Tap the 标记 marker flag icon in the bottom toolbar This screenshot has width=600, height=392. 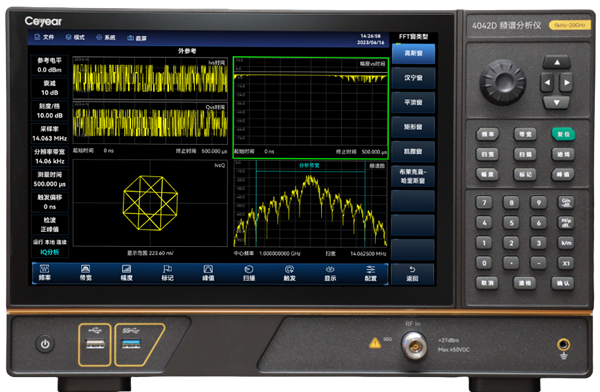[x=167, y=269]
